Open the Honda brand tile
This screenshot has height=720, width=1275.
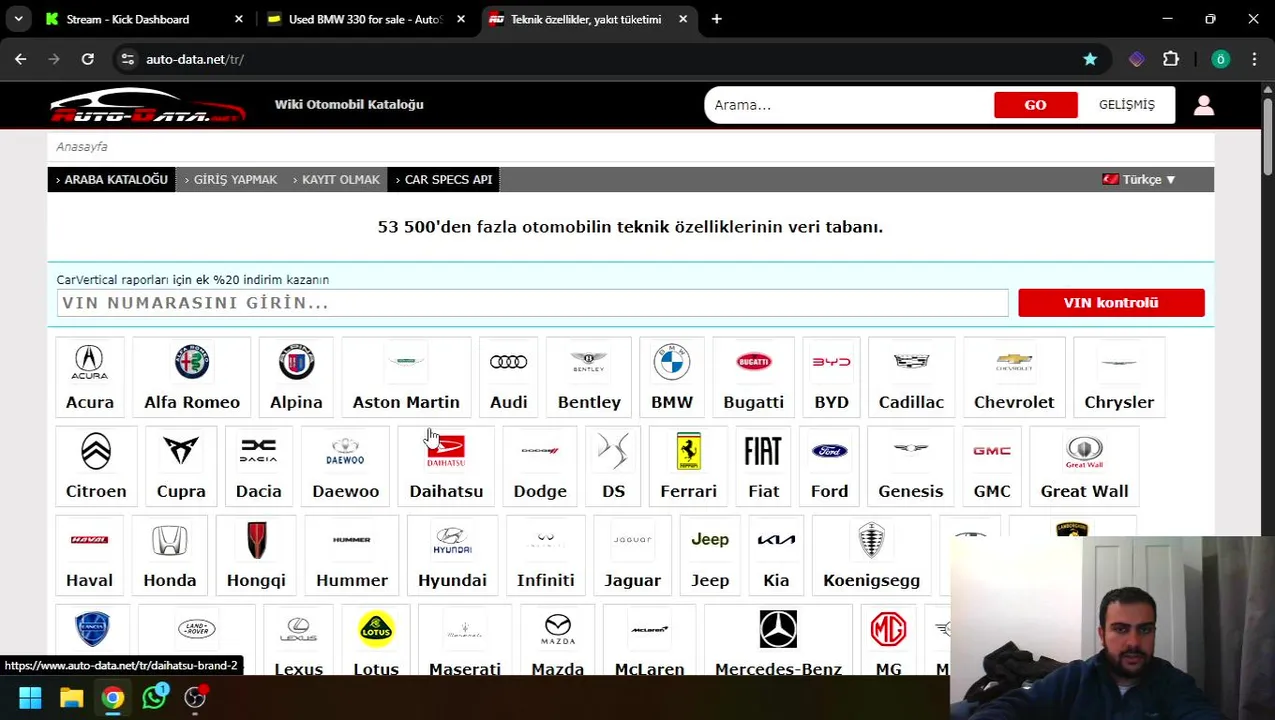click(169, 555)
